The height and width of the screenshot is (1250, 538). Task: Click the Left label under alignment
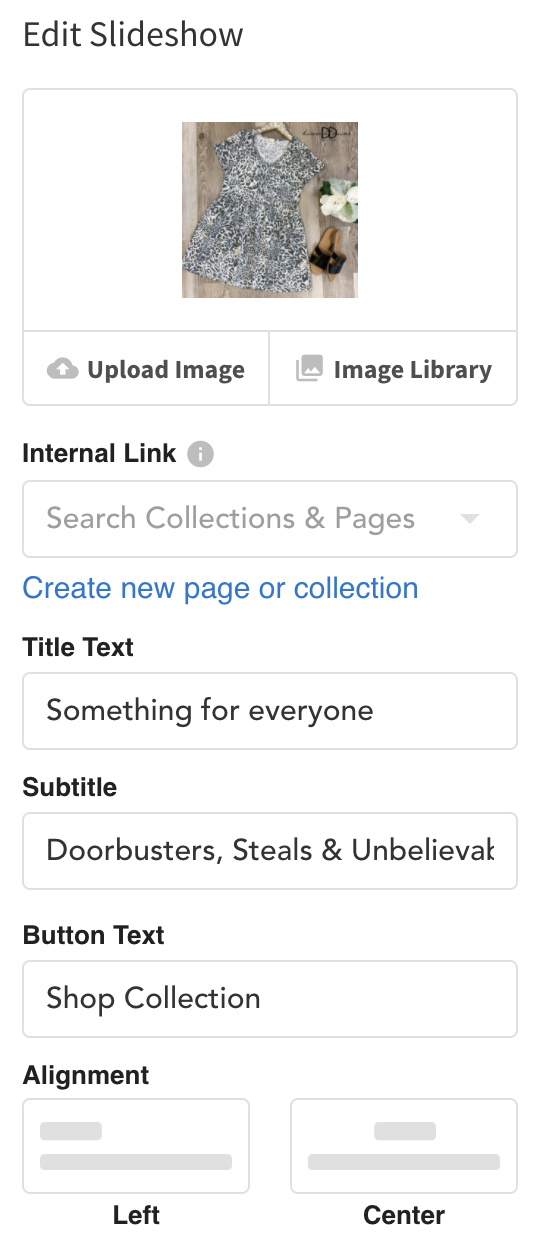[136, 1215]
